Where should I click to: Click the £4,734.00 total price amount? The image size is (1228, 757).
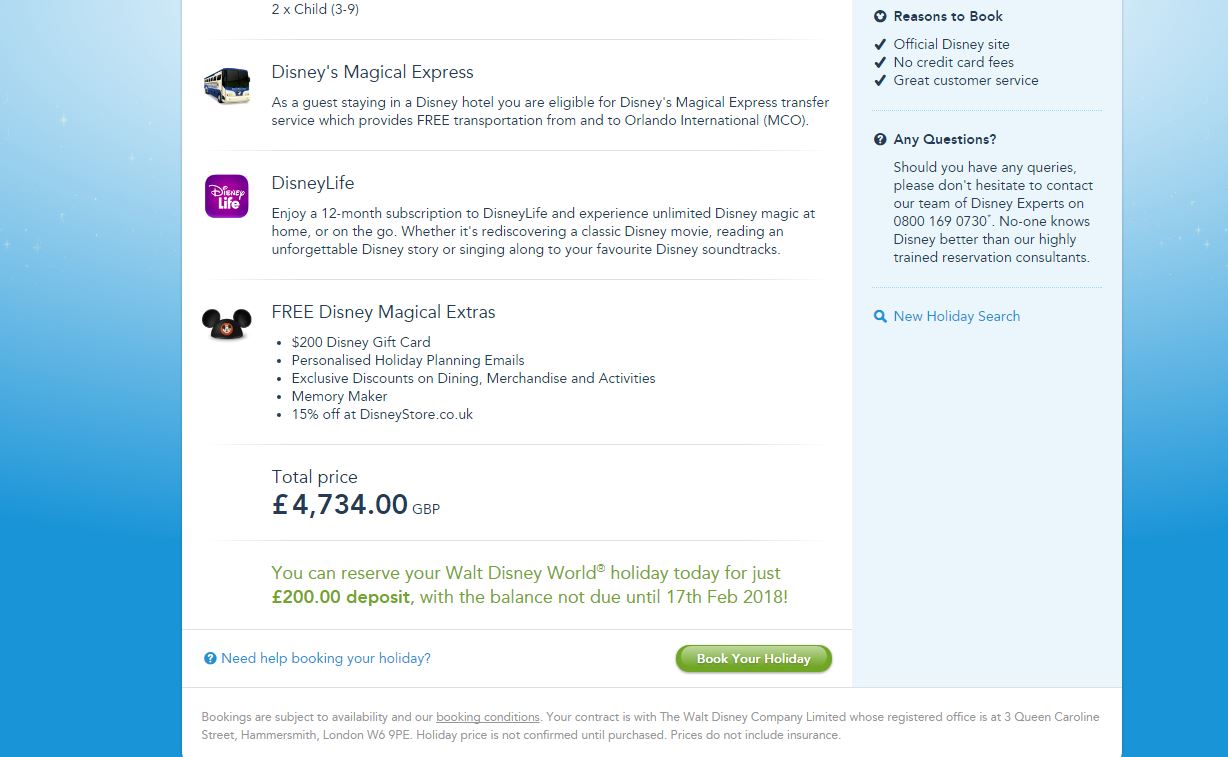point(340,504)
